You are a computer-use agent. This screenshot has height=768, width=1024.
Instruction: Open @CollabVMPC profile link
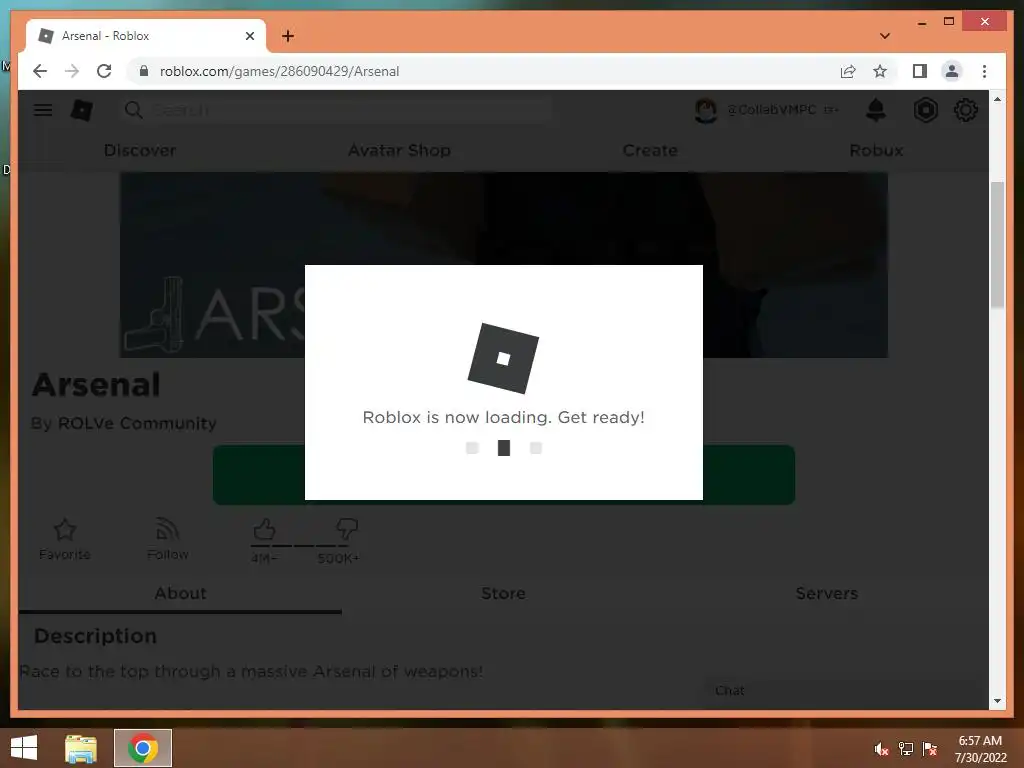pos(772,110)
